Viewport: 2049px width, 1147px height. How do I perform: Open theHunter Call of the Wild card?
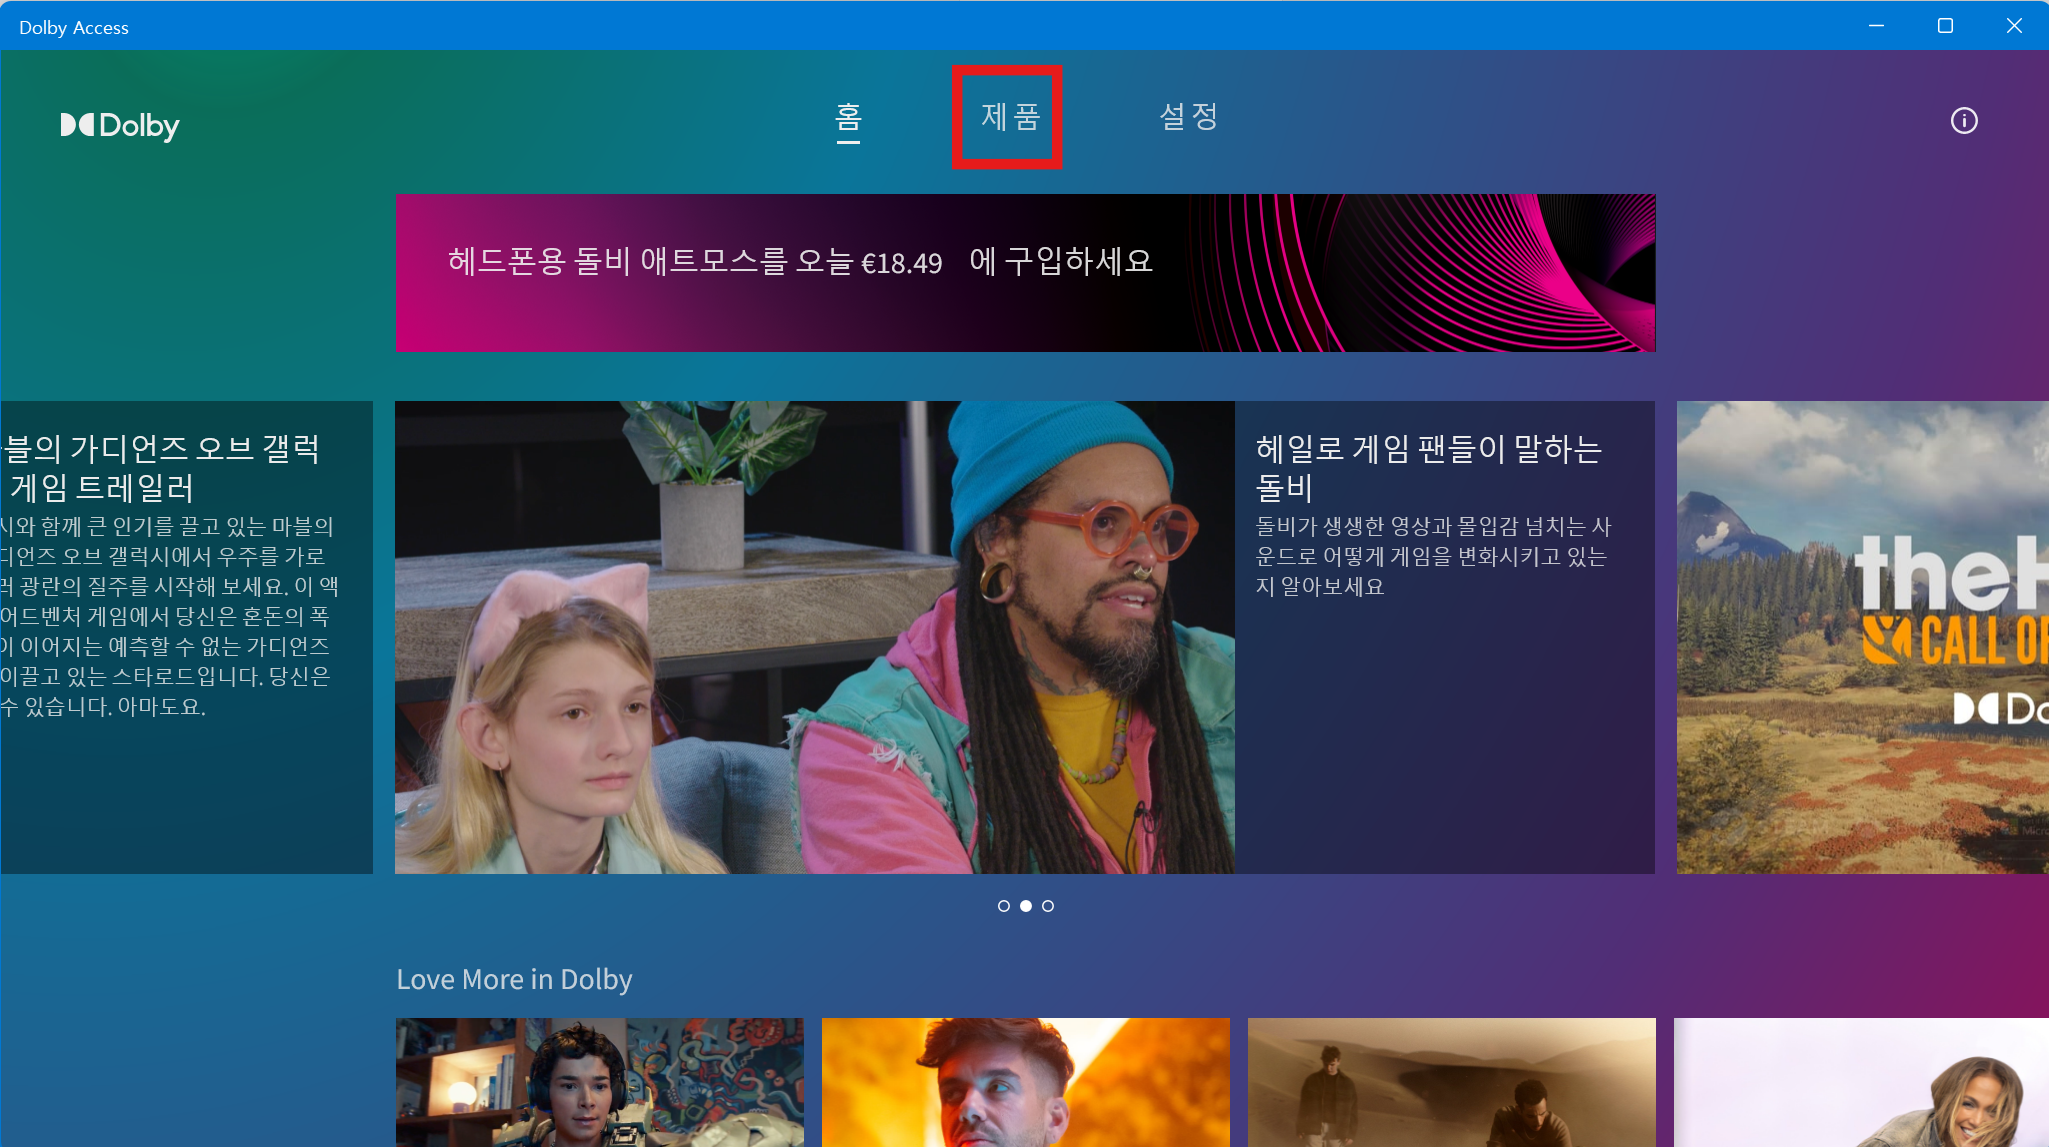tap(1862, 637)
